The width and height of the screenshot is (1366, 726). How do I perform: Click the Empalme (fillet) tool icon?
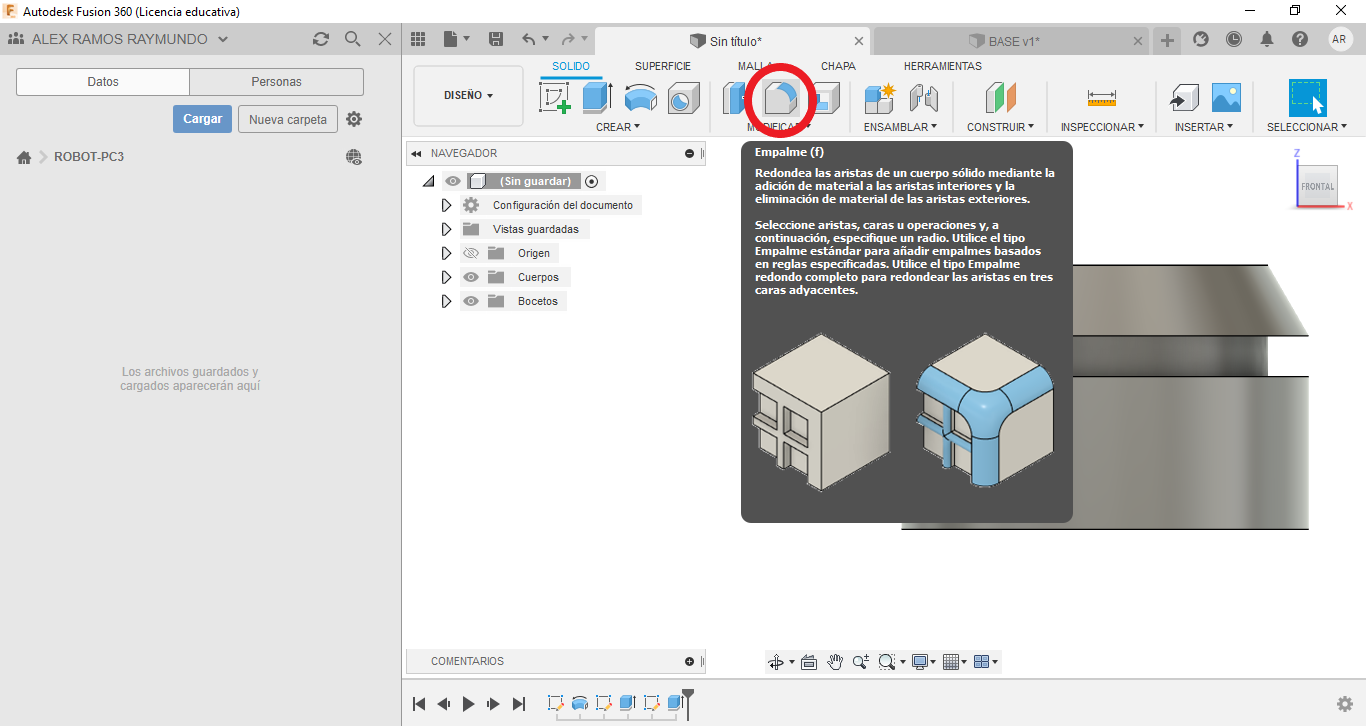coord(781,98)
